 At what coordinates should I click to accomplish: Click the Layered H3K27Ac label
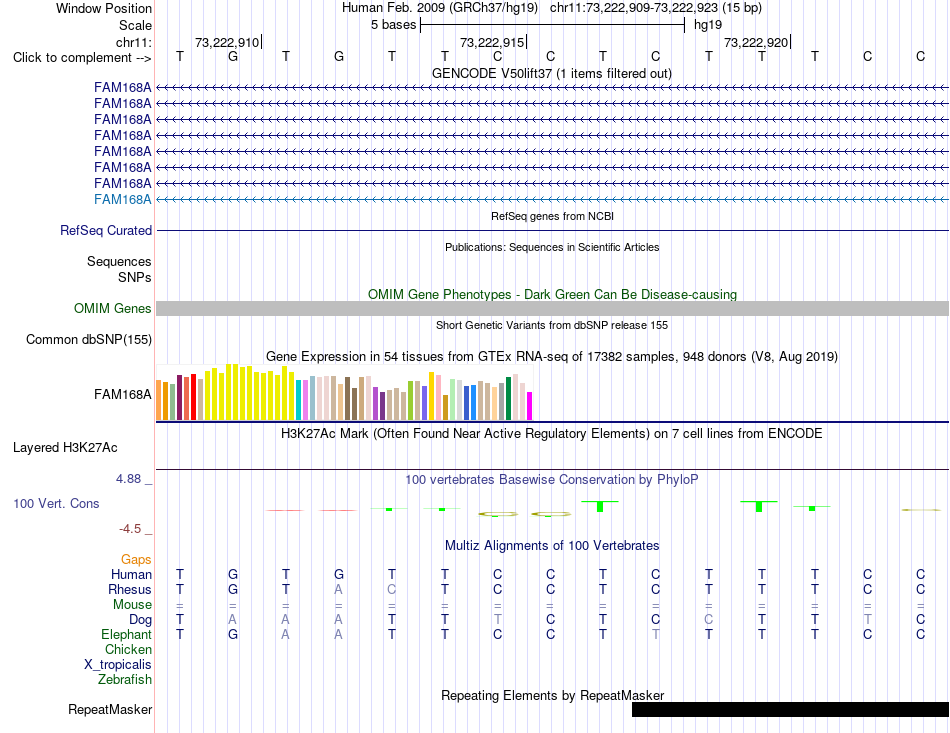tap(65, 448)
